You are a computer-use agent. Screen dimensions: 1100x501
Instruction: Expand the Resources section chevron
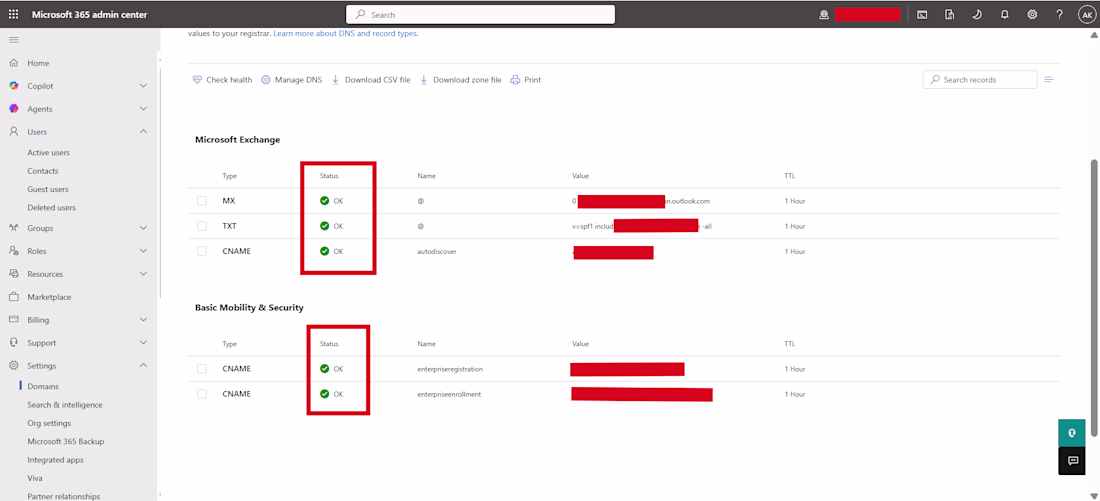click(143, 274)
